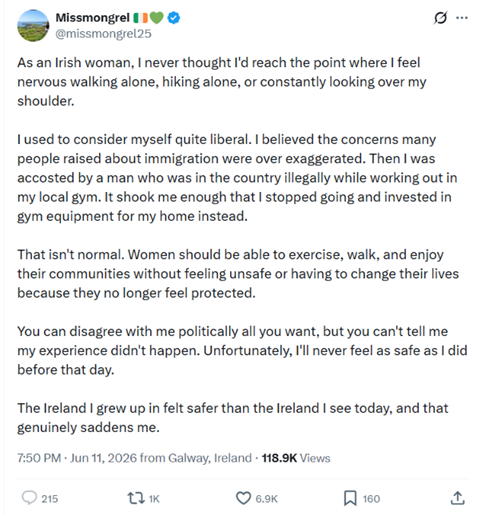Viewport: 488px width, 515px height.
Task: Open the three-dot more options menu
Action: coord(462,18)
